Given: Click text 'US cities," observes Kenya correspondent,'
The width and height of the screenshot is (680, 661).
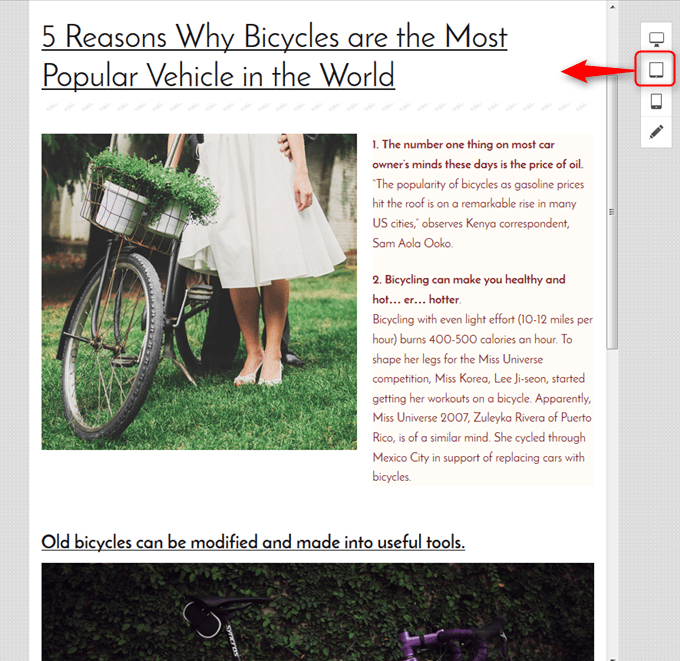Looking at the screenshot, I should (x=471, y=223).
